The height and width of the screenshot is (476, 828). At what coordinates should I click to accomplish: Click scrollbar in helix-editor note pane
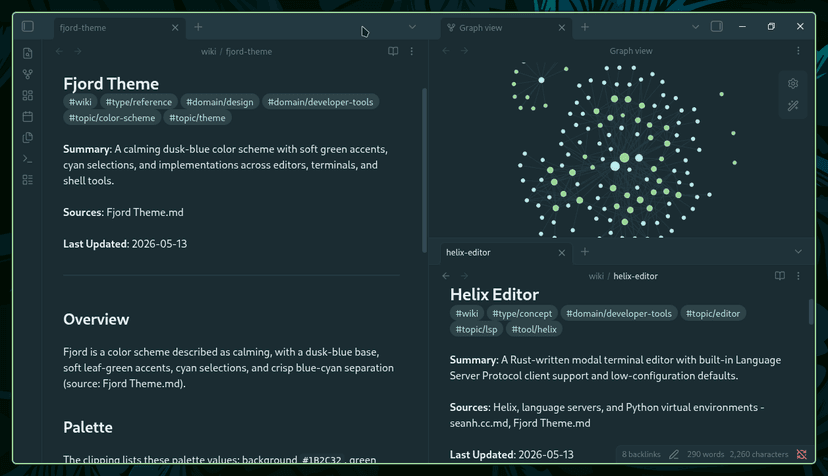pyautogui.click(x=811, y=312)
